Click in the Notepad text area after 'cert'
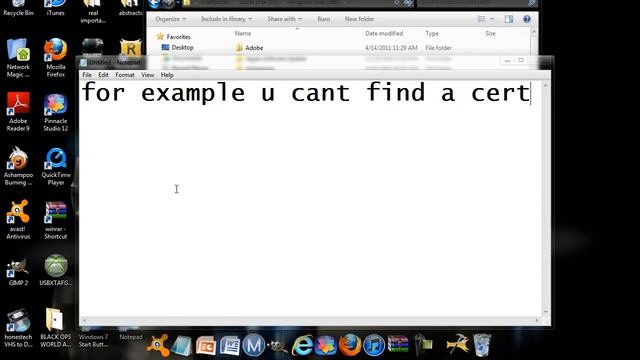640x360 pixels. click(x=531, y=94)
